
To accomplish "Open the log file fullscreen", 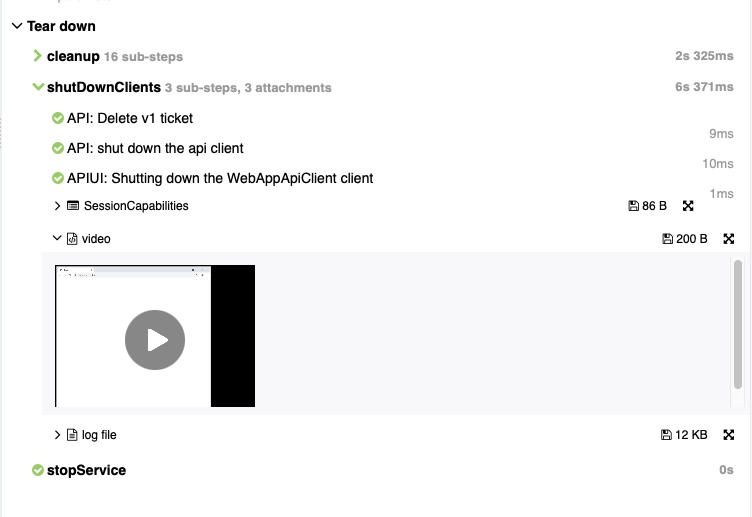I will 728,435.
